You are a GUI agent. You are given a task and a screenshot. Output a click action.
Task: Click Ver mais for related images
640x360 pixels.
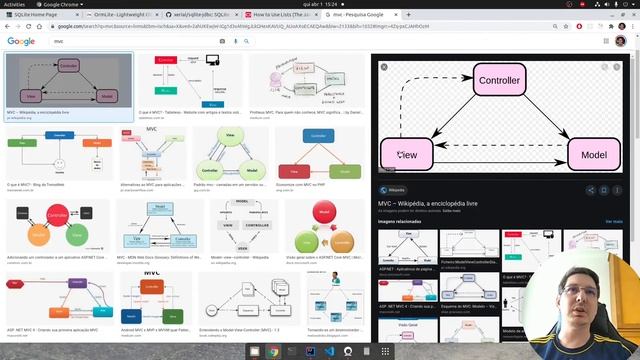614,222
